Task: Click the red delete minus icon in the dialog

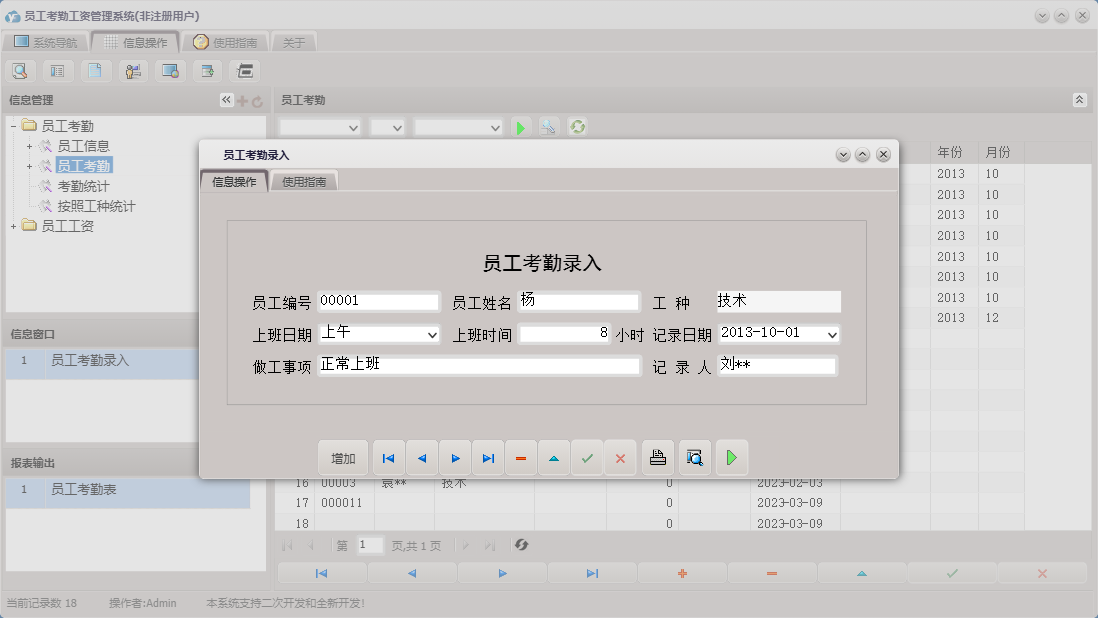Action: click(520, 457)
